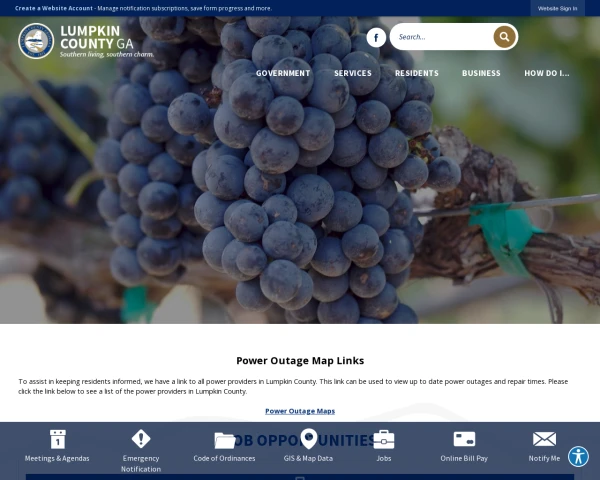Viewport: 600px width, 480px height.
Task: Open the Emergency Notification alert icon
Action: pyautogui.click(x=141, y=439)
